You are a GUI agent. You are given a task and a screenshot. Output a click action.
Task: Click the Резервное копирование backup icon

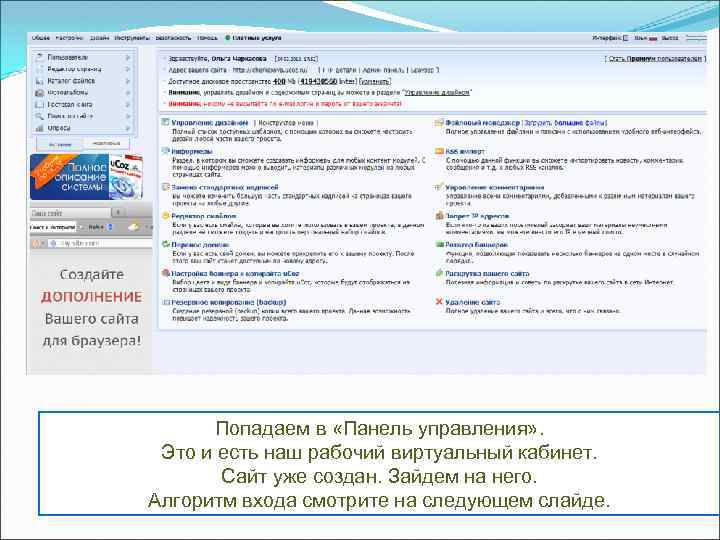166,303
